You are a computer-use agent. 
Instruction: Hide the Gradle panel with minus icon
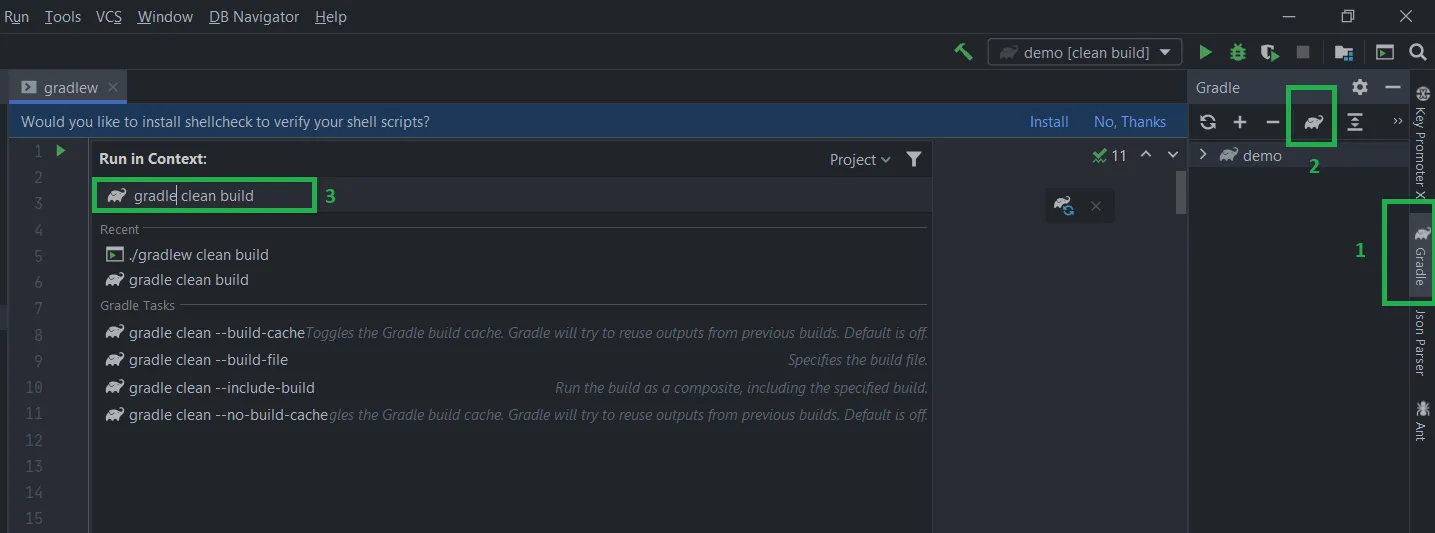[x=1392, y=87]
